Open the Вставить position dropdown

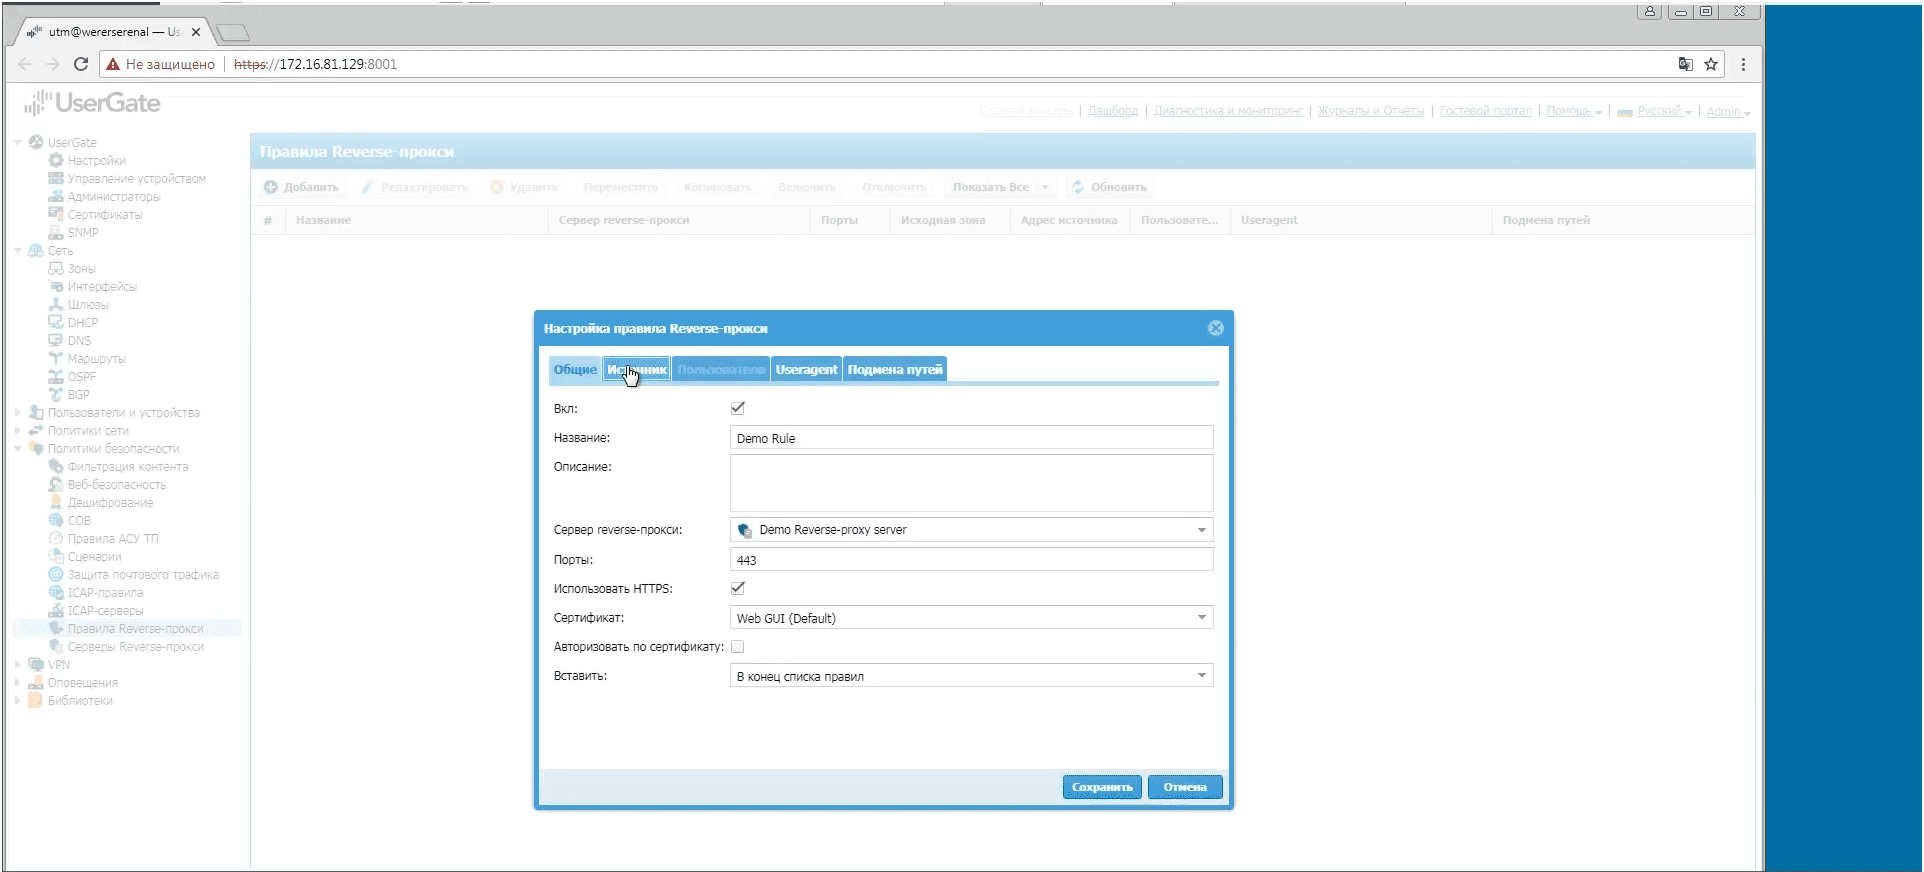1202,676
